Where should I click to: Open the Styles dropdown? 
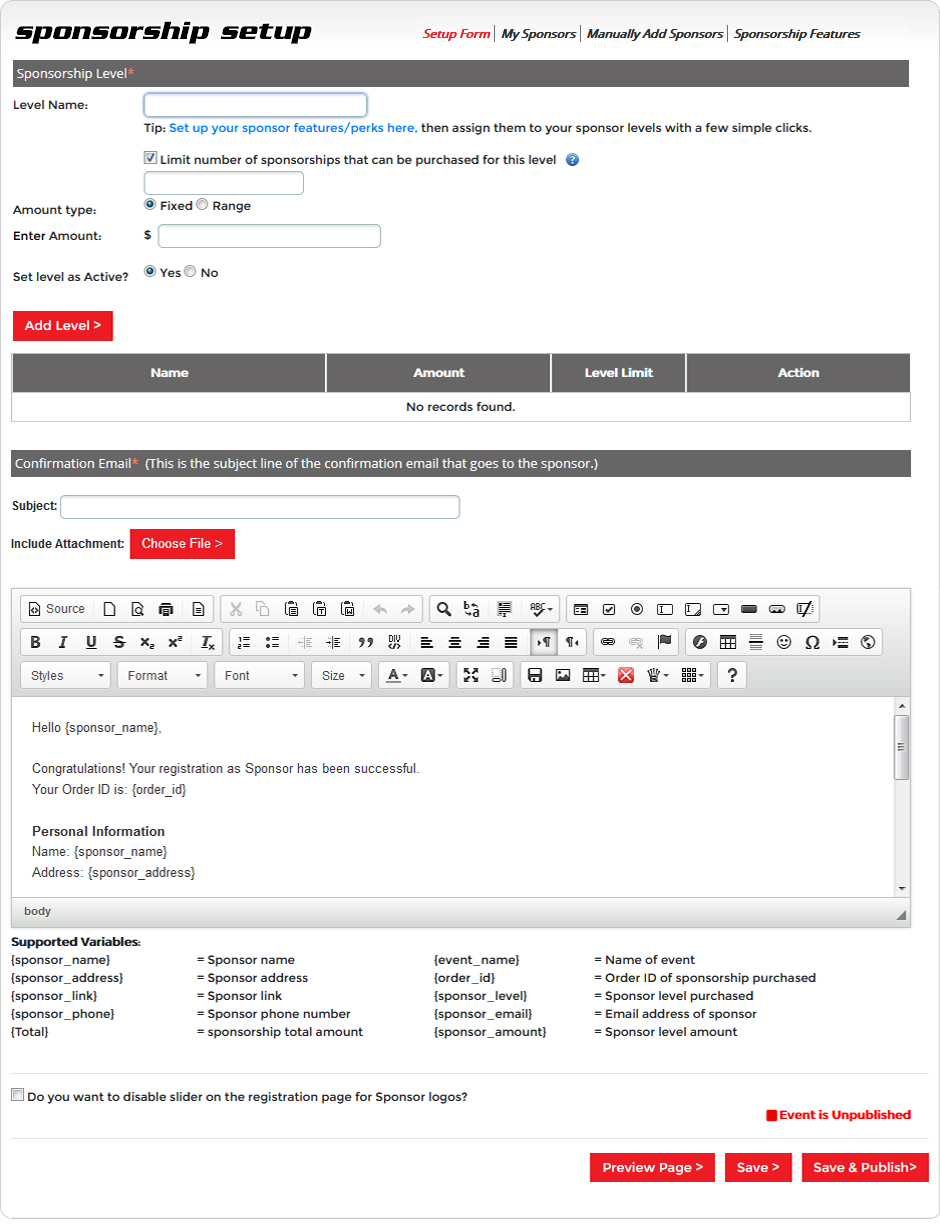[66, 676]
